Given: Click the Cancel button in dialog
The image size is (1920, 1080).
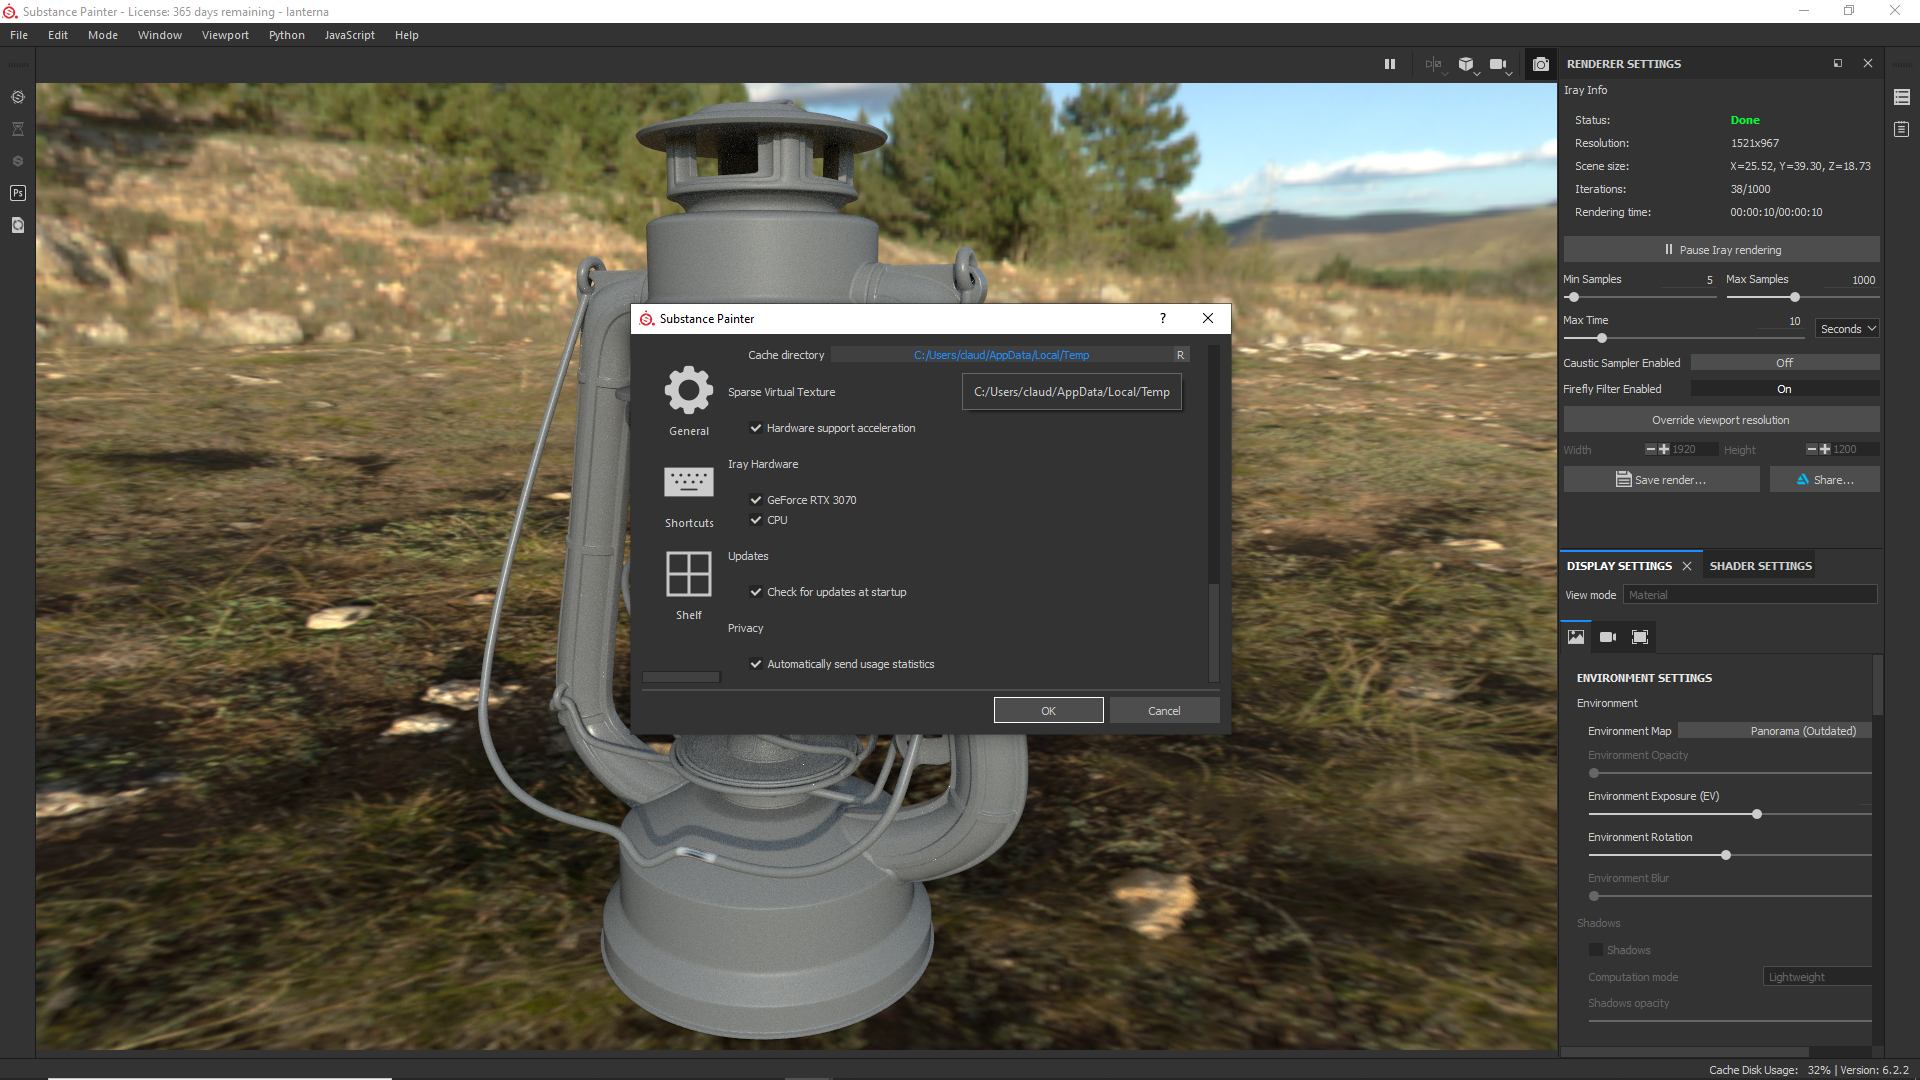Looking at the screenshot, I should pyautogui.click(x=1162, y=709).
